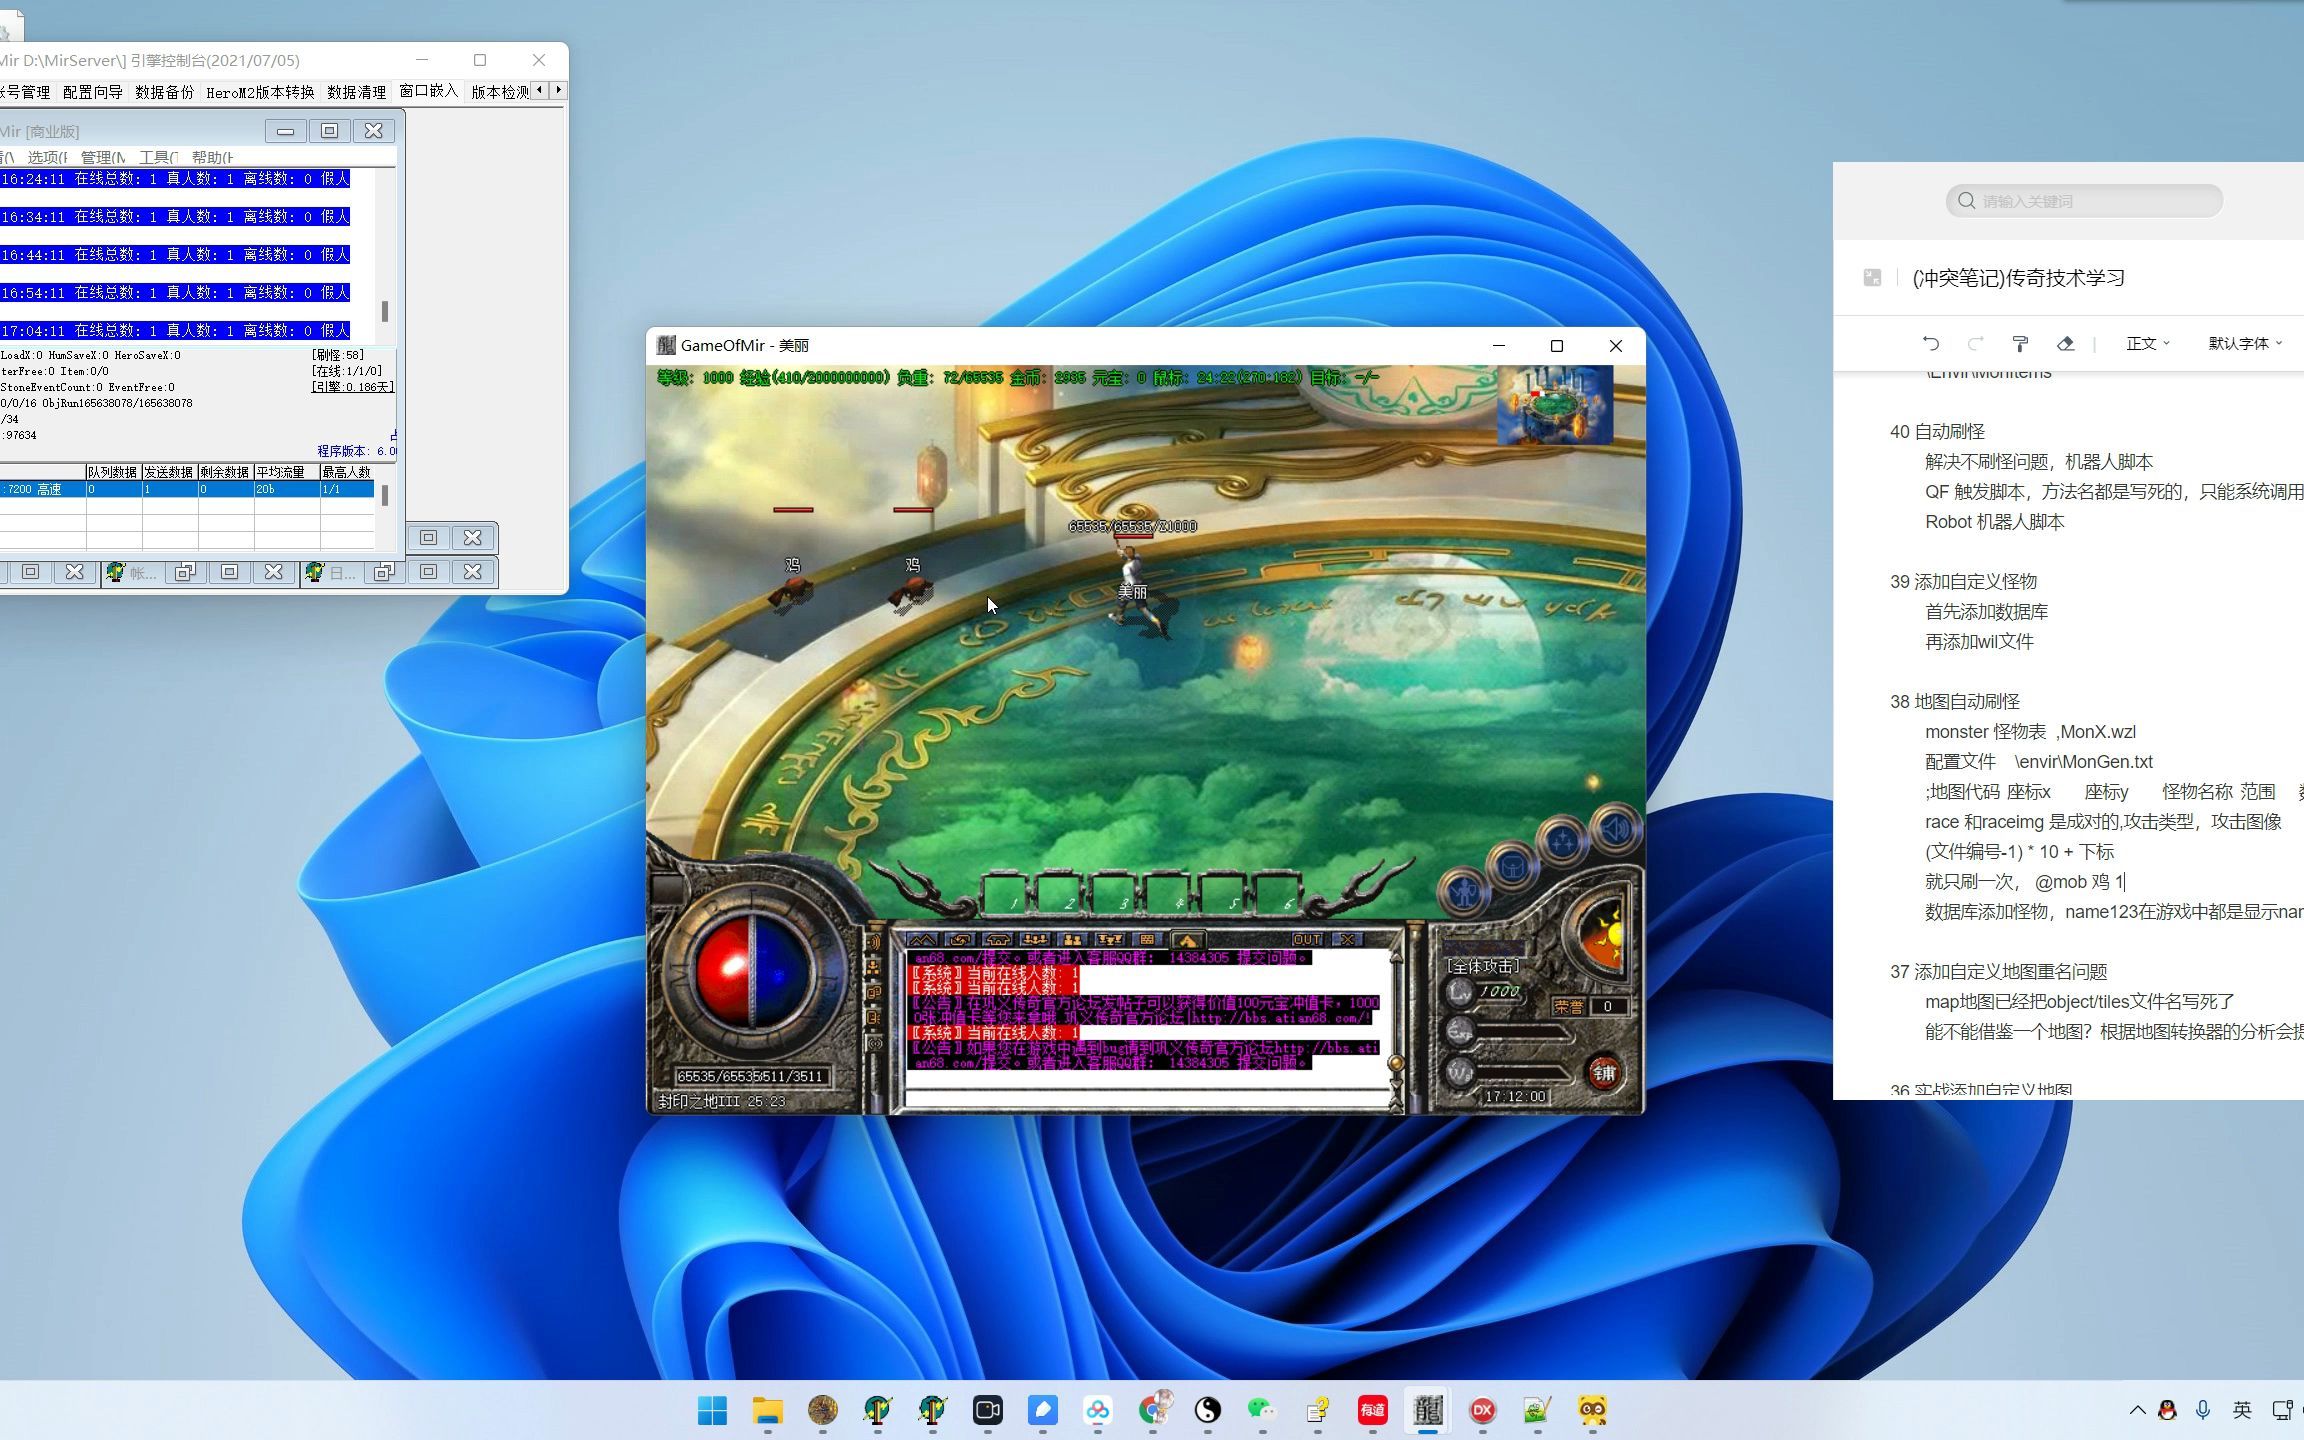Click the X button beside OUT
This screenshot has width=2304, height=1440.
click(x=1347, y=940)
